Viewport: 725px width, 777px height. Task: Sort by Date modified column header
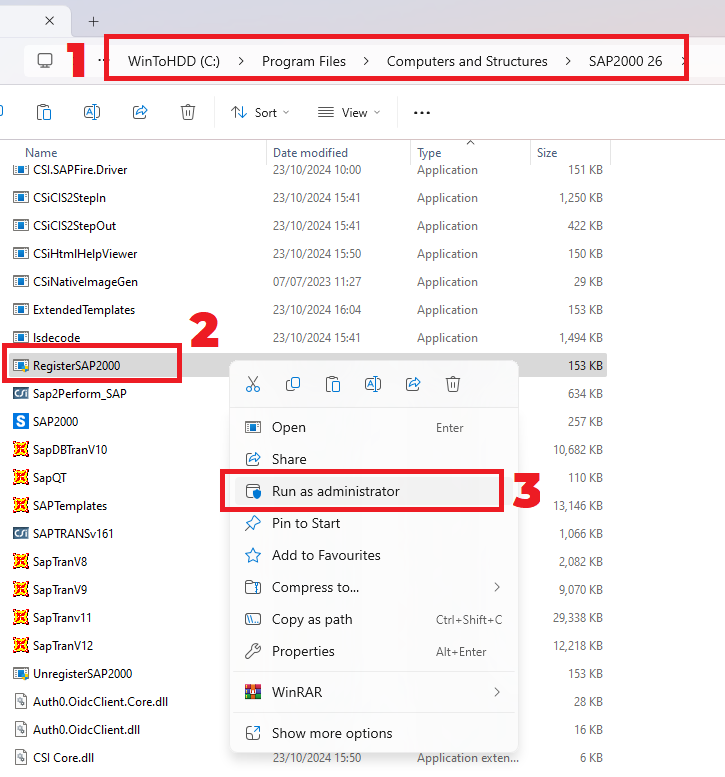point(310,153)
